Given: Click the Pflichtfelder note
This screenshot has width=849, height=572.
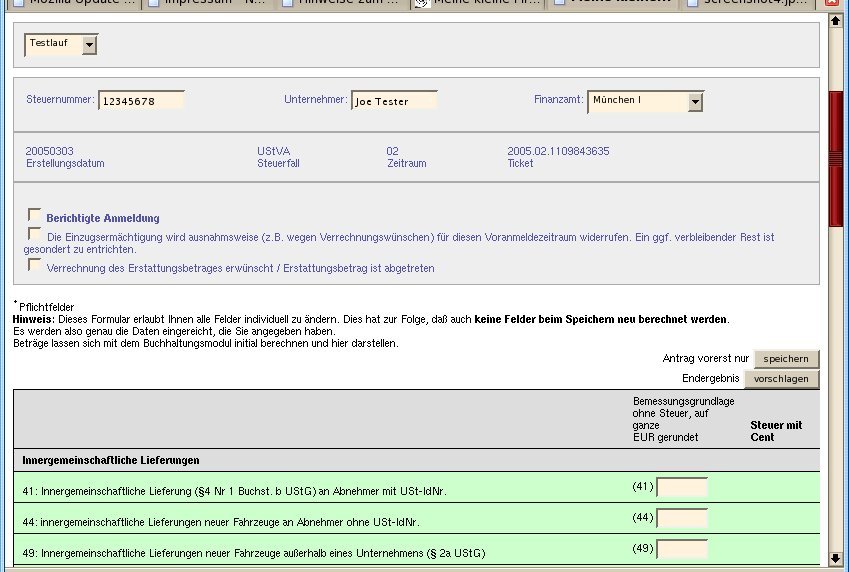Looking at the screenshot, I should point(44,307).
